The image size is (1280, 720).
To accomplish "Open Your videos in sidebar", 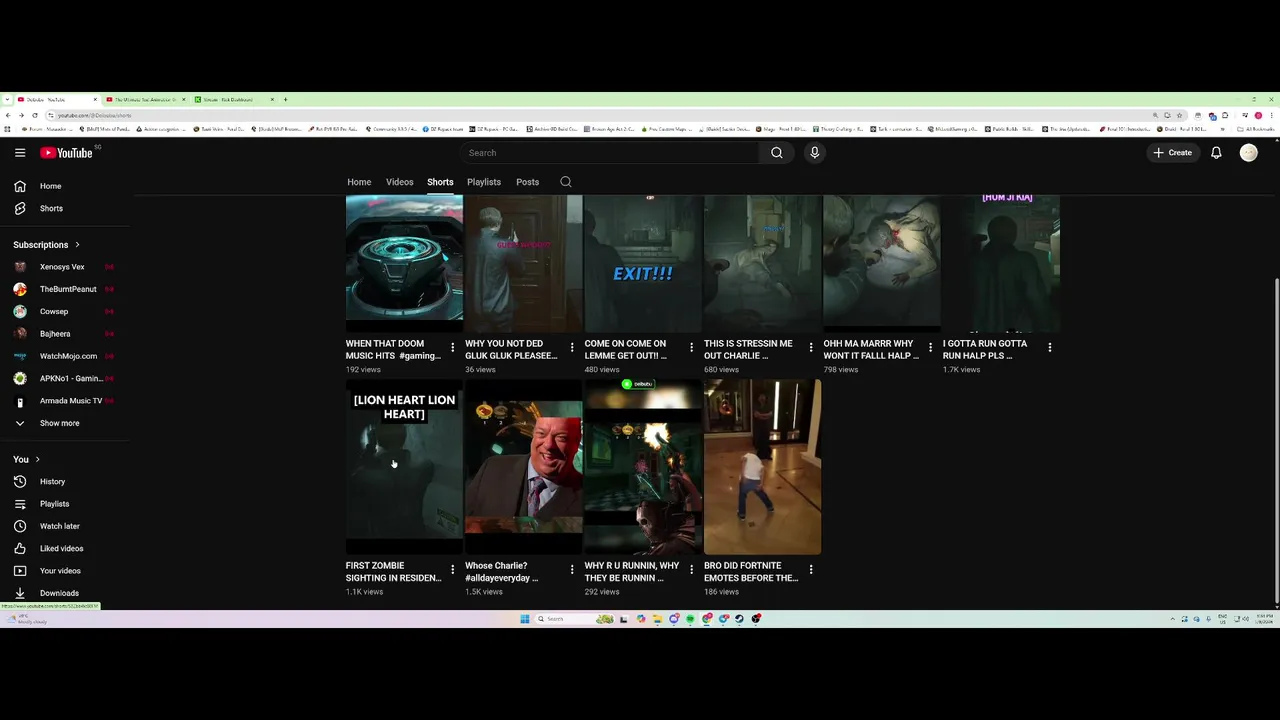I will (x=67, y=571).
